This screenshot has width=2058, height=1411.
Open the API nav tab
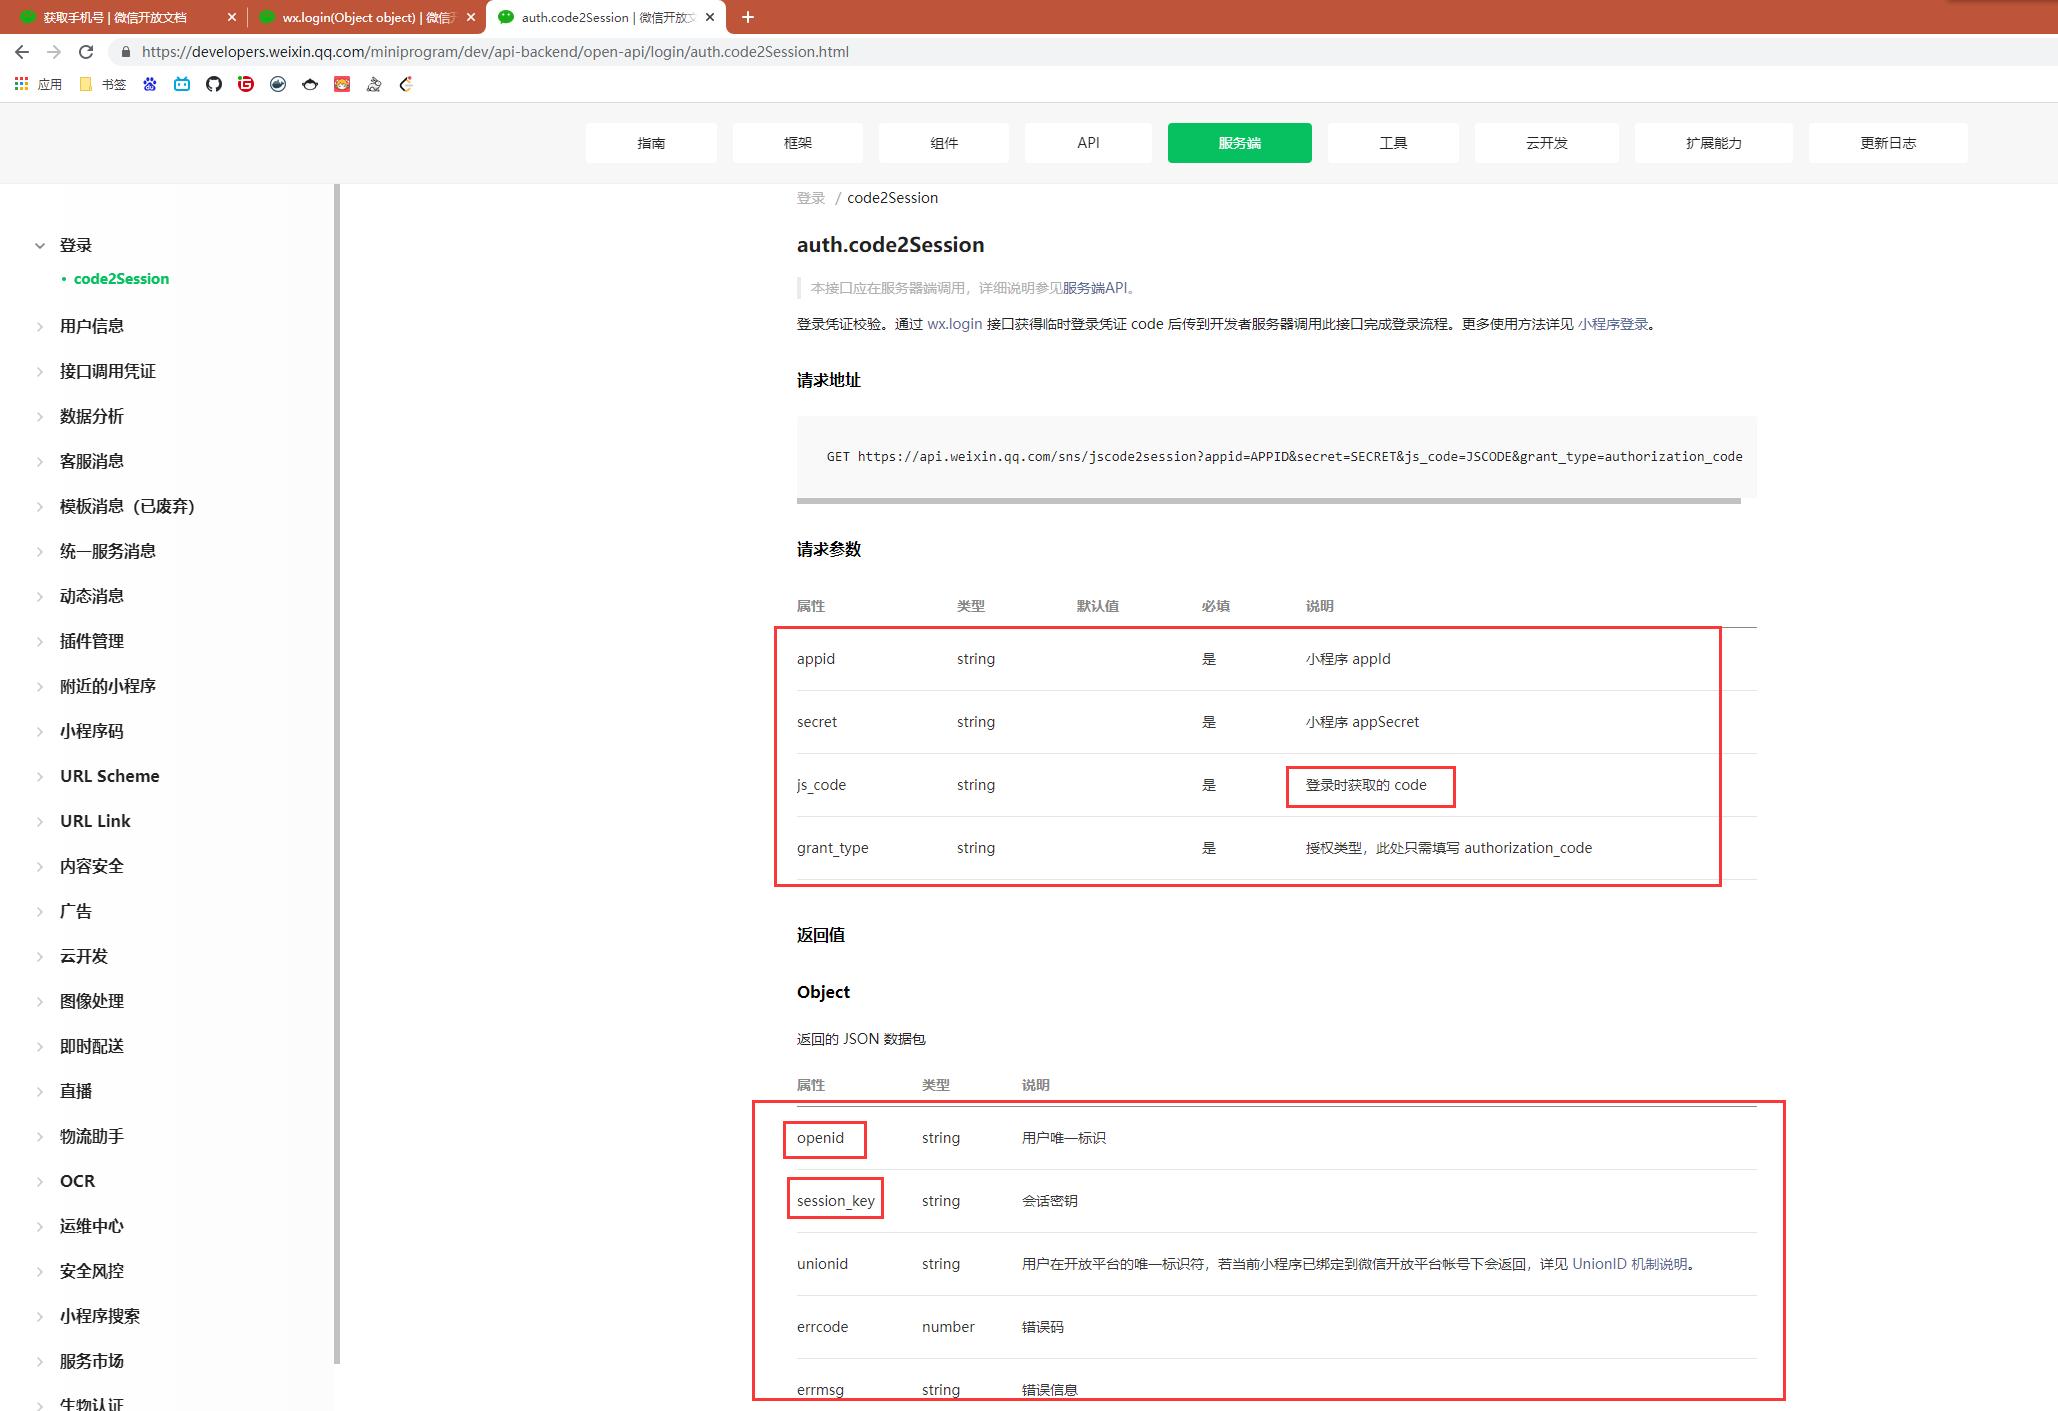tap(1089, 143)
